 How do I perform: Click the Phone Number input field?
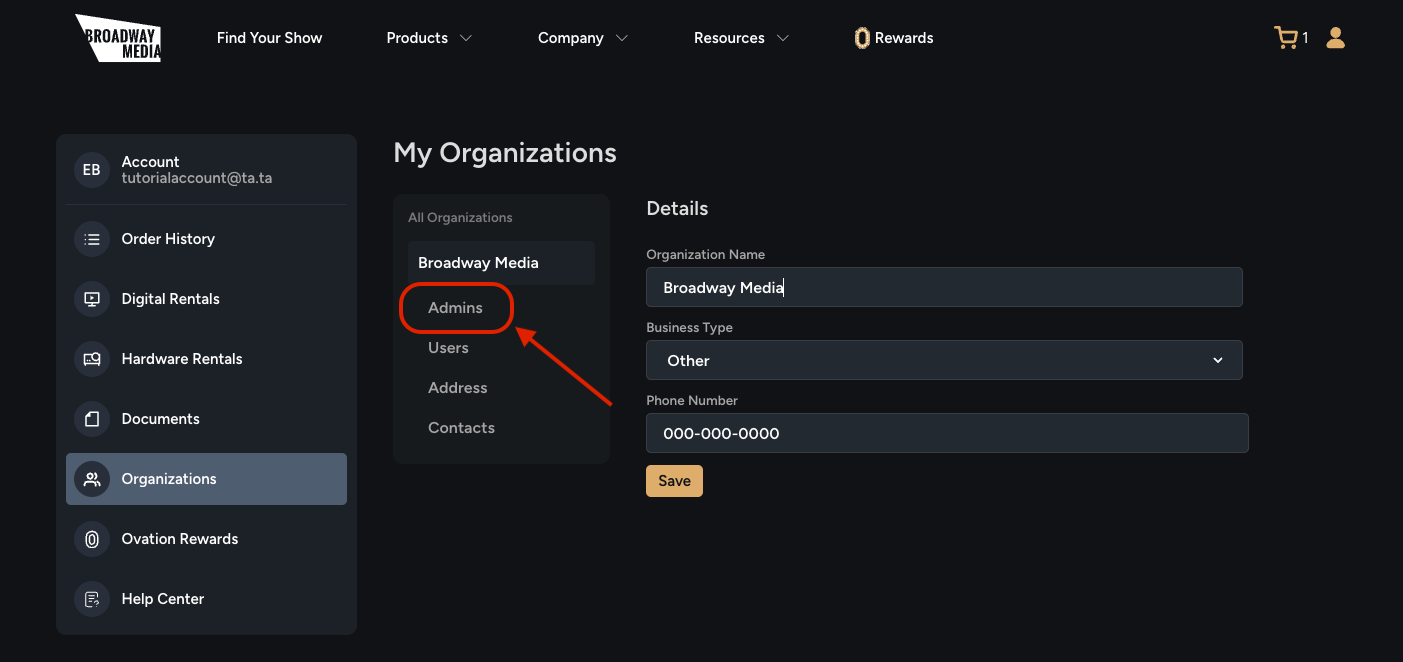947,433
